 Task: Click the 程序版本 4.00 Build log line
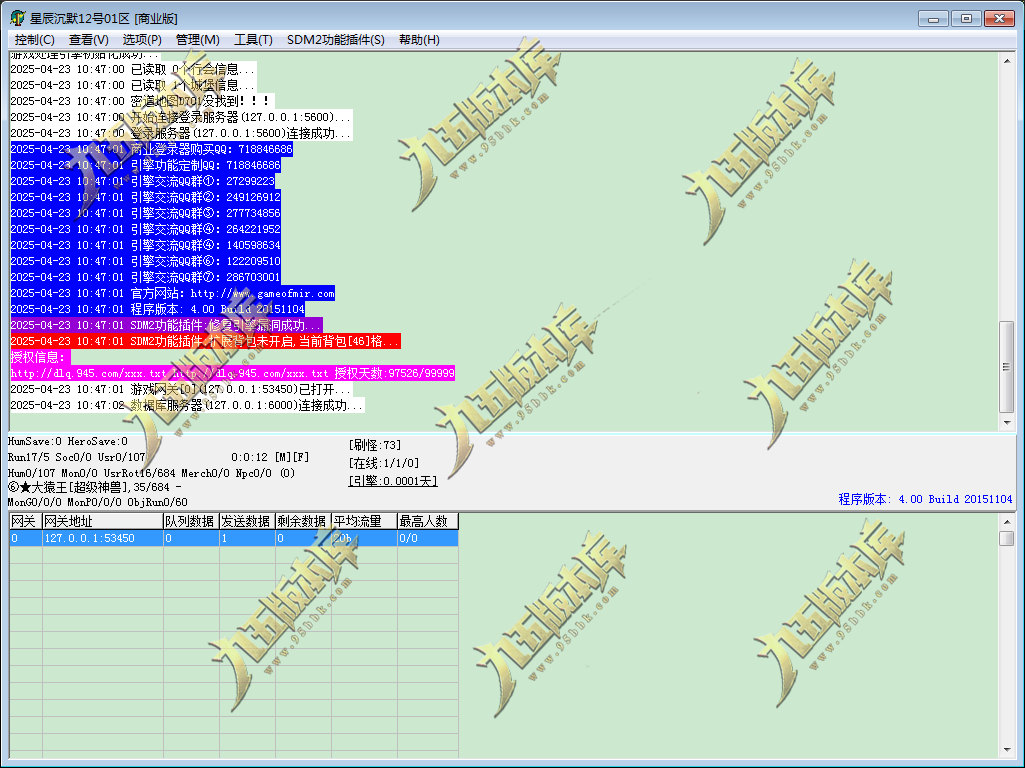(158, 309)
